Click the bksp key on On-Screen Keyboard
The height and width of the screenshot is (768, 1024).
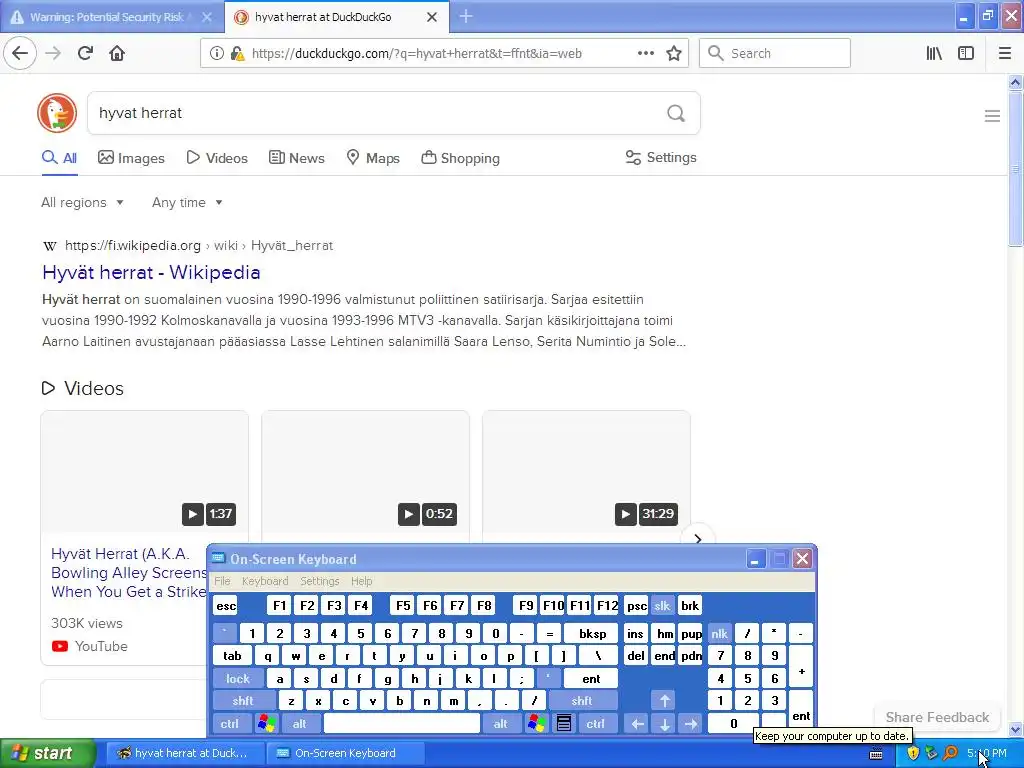click(592, 633)
